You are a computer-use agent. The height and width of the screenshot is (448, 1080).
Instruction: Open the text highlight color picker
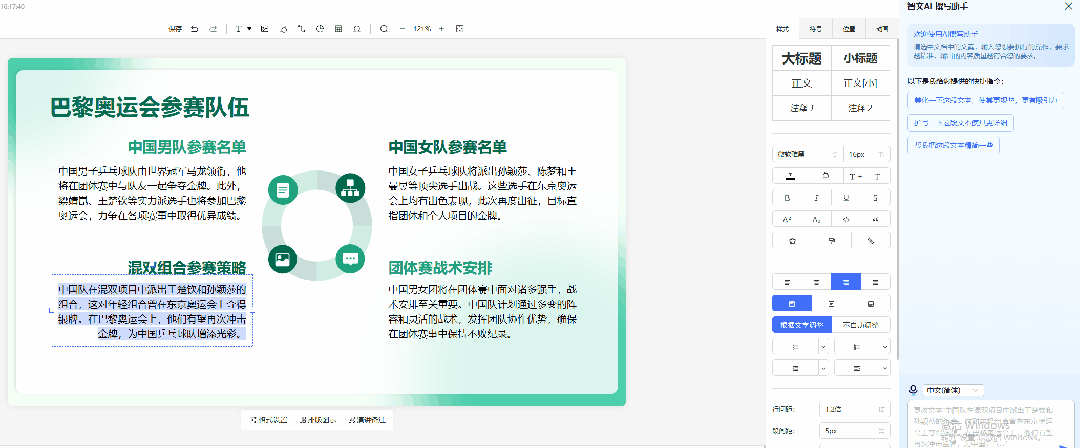(x=824, y=176)
